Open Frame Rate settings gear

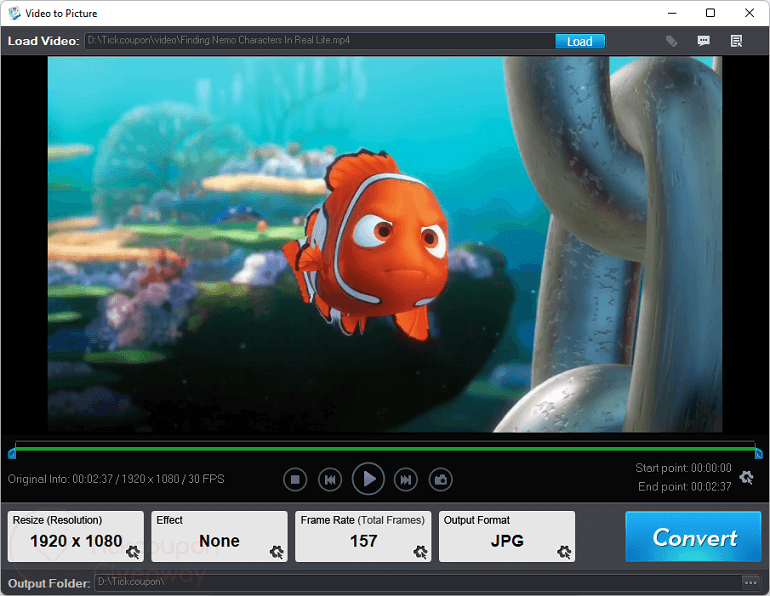(420, 552)
